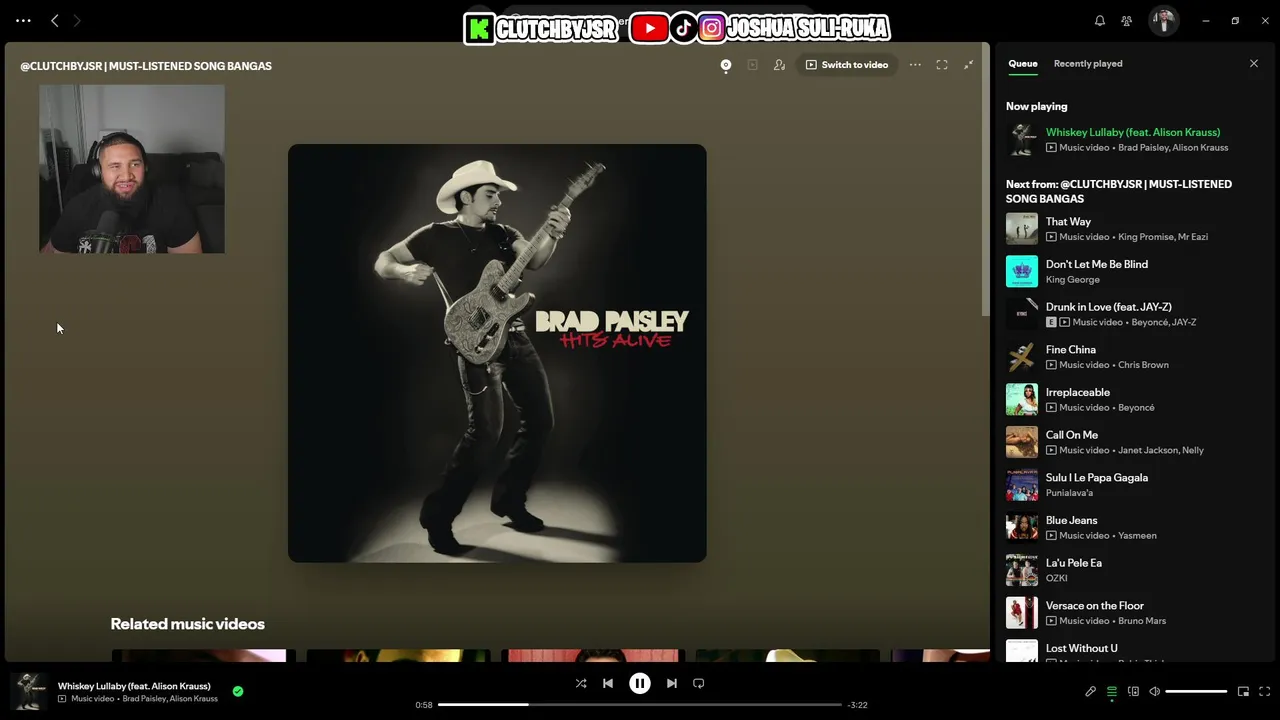Enter full screen from player bar
1280x720 pixels.
[1265, 691]
